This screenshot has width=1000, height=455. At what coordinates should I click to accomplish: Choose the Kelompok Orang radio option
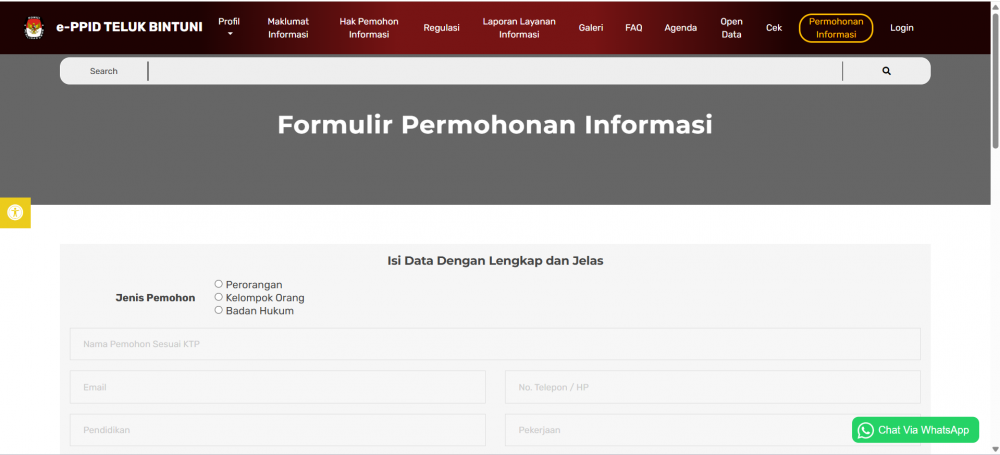click(x=219, y=297)
